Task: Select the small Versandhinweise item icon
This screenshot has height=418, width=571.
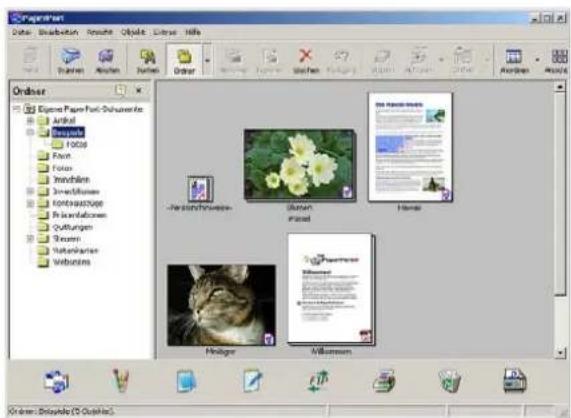Action: point(200,189)
